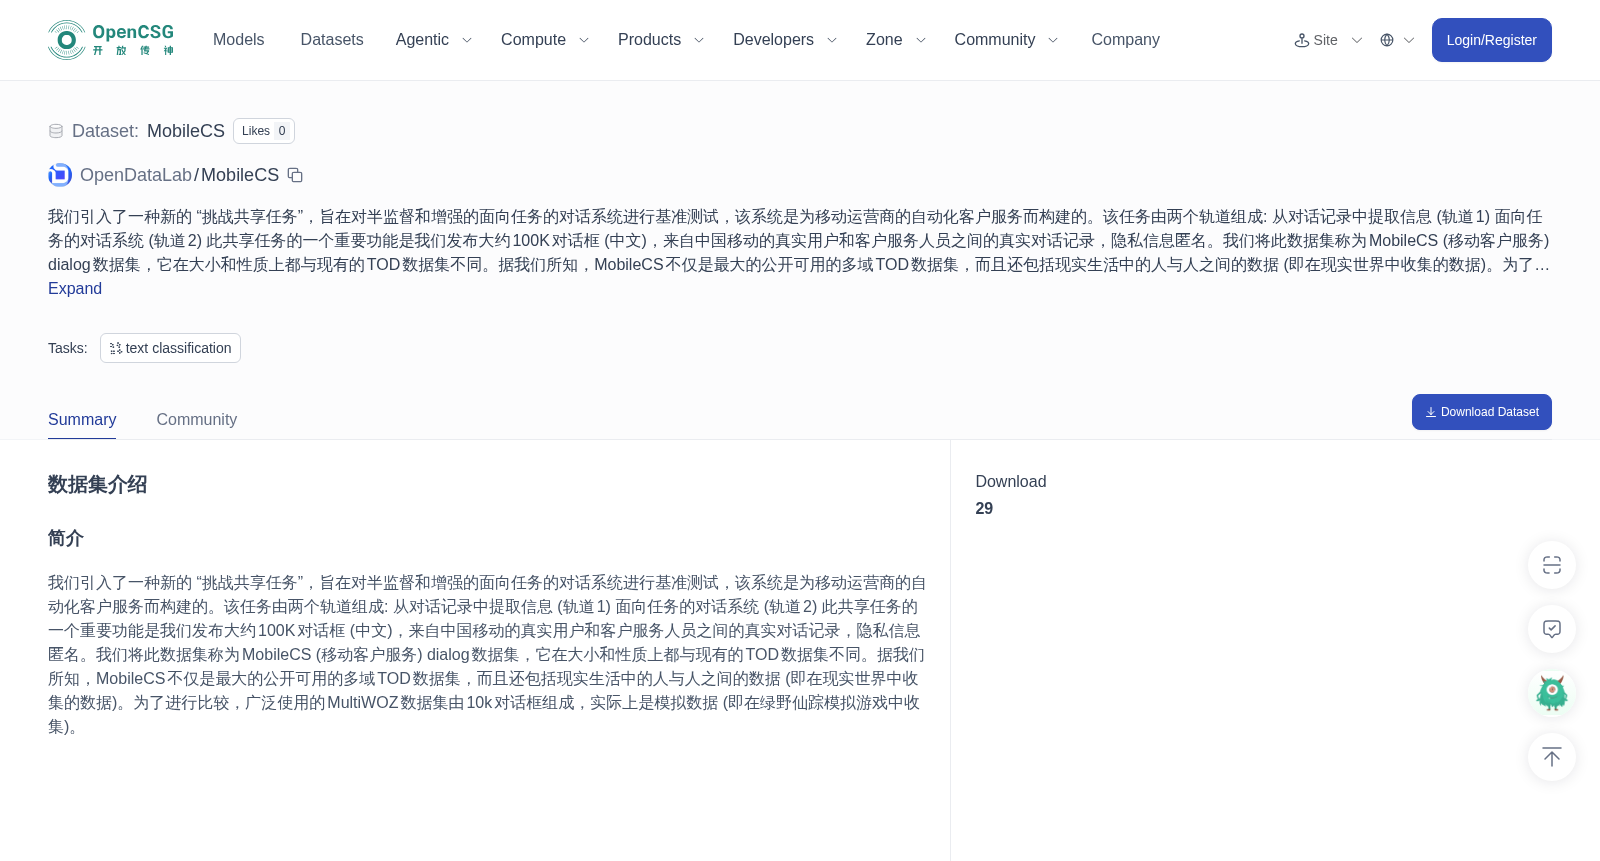
Task: Click the OpenCSG logo
Action: 111,40
